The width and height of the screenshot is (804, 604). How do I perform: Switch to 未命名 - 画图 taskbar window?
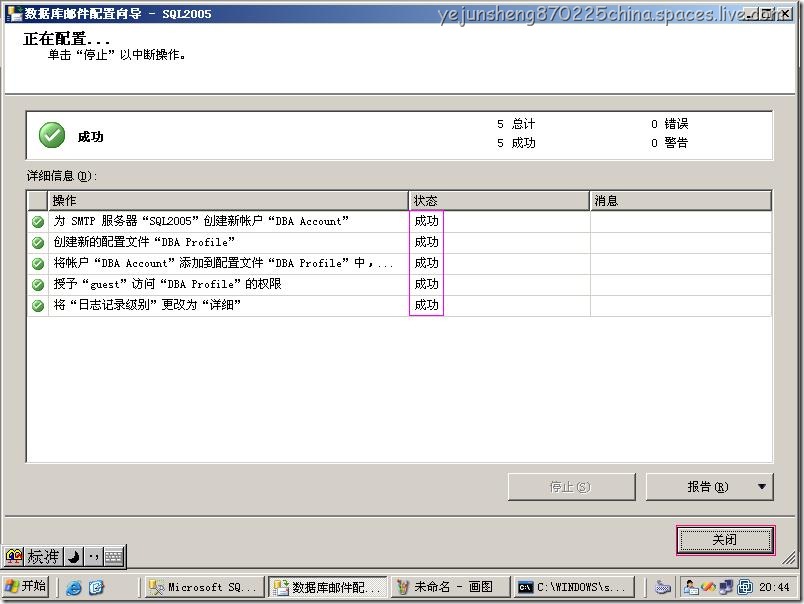pyautogui.click(x=451, y=587)
